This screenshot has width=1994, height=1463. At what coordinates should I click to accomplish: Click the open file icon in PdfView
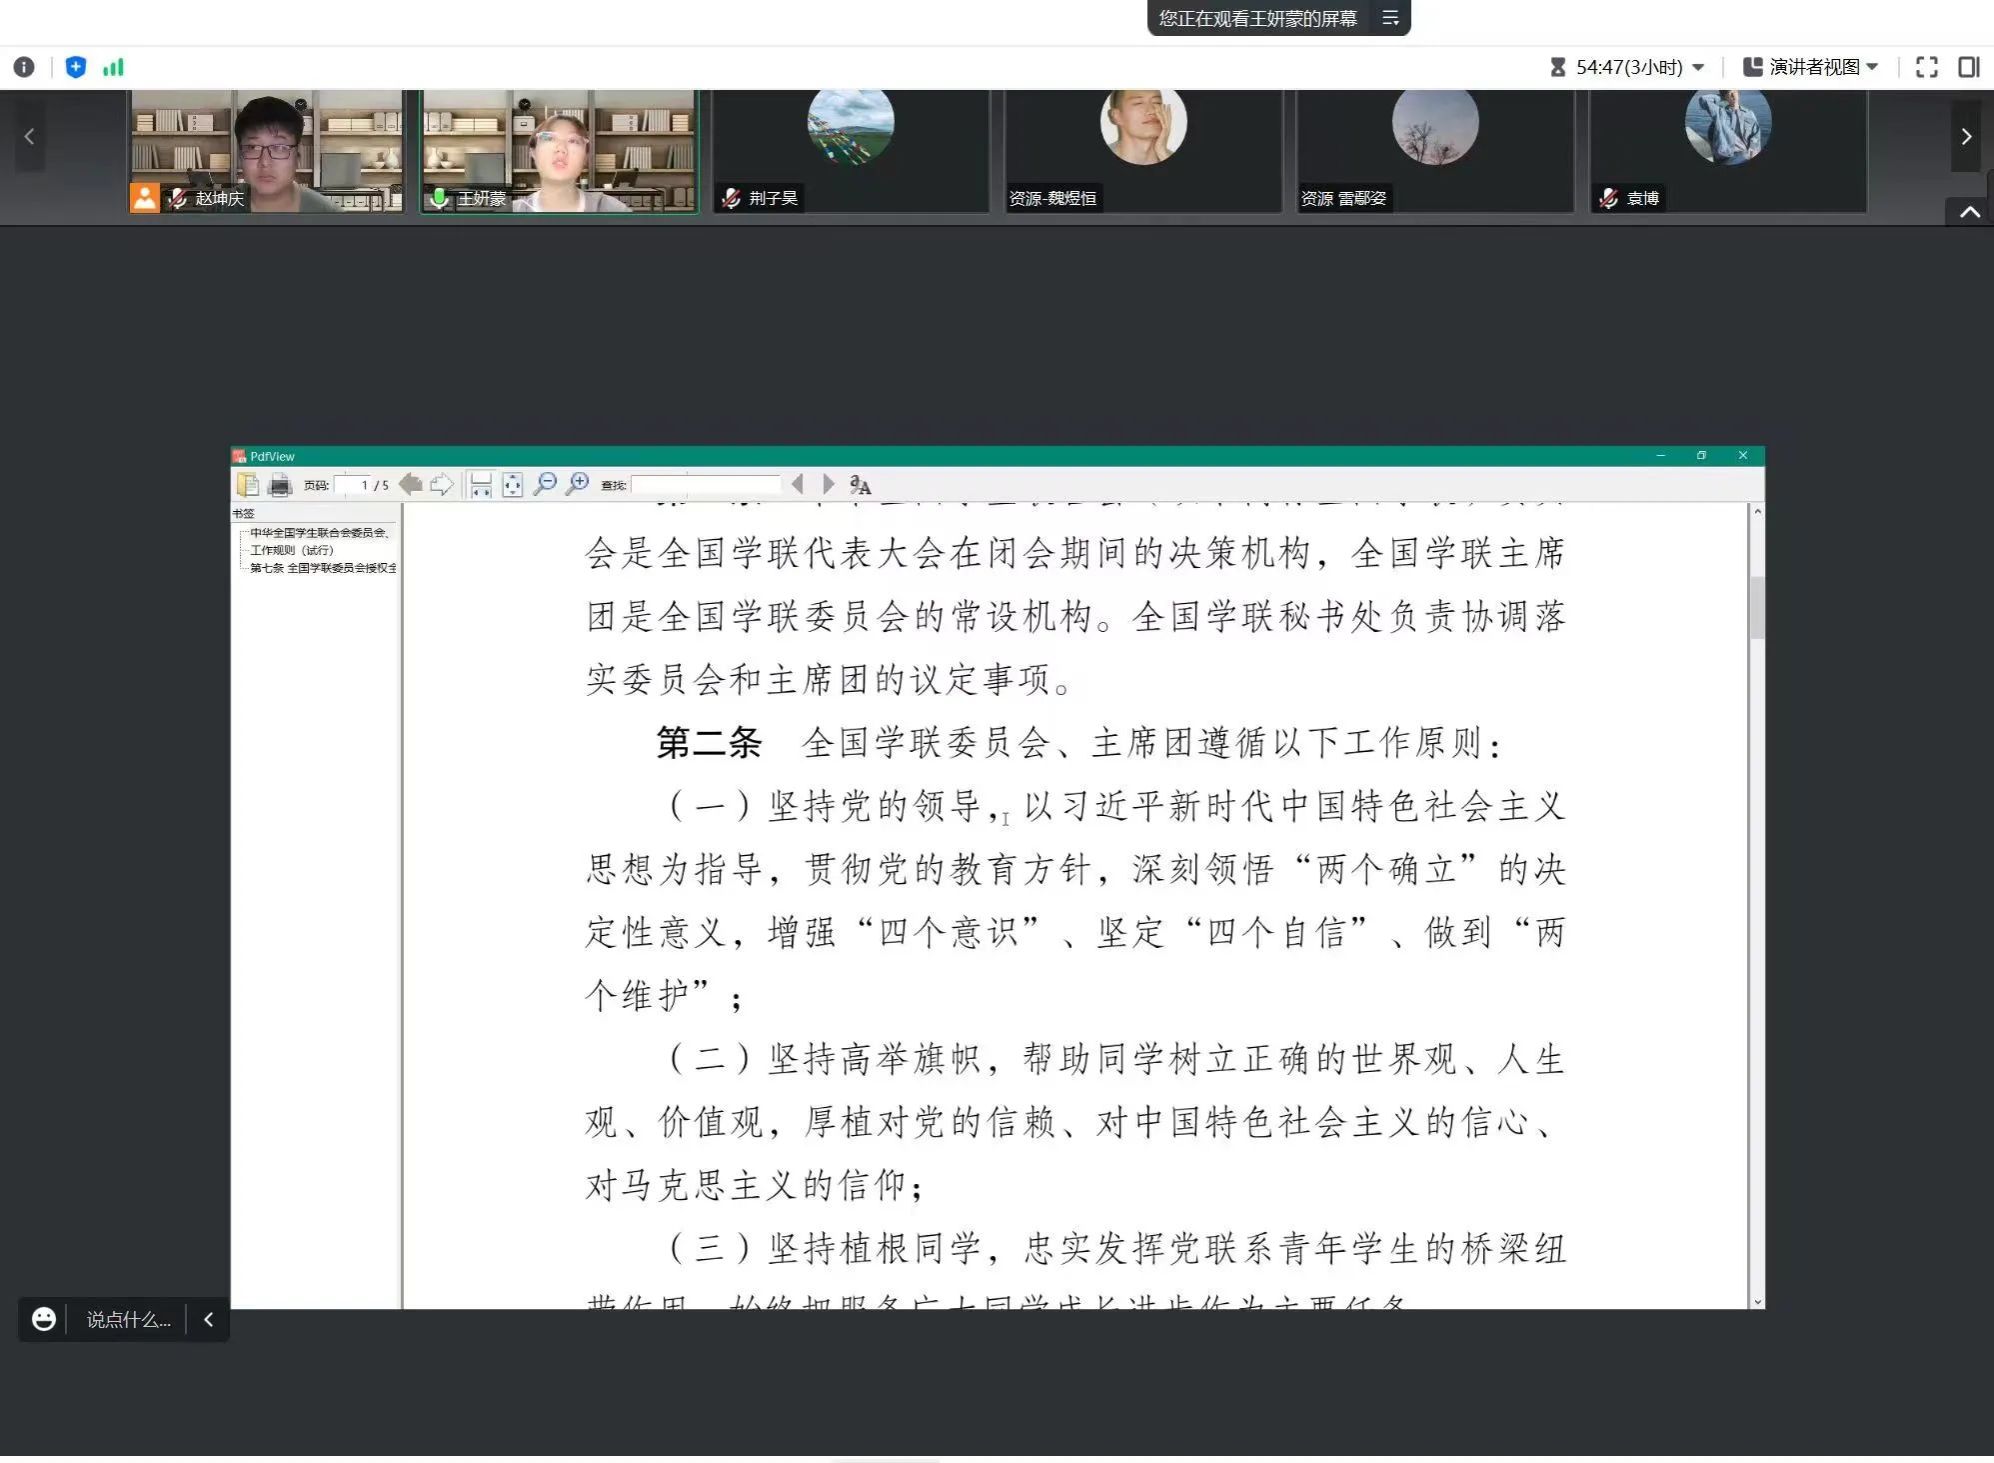[x=247, y=485]
